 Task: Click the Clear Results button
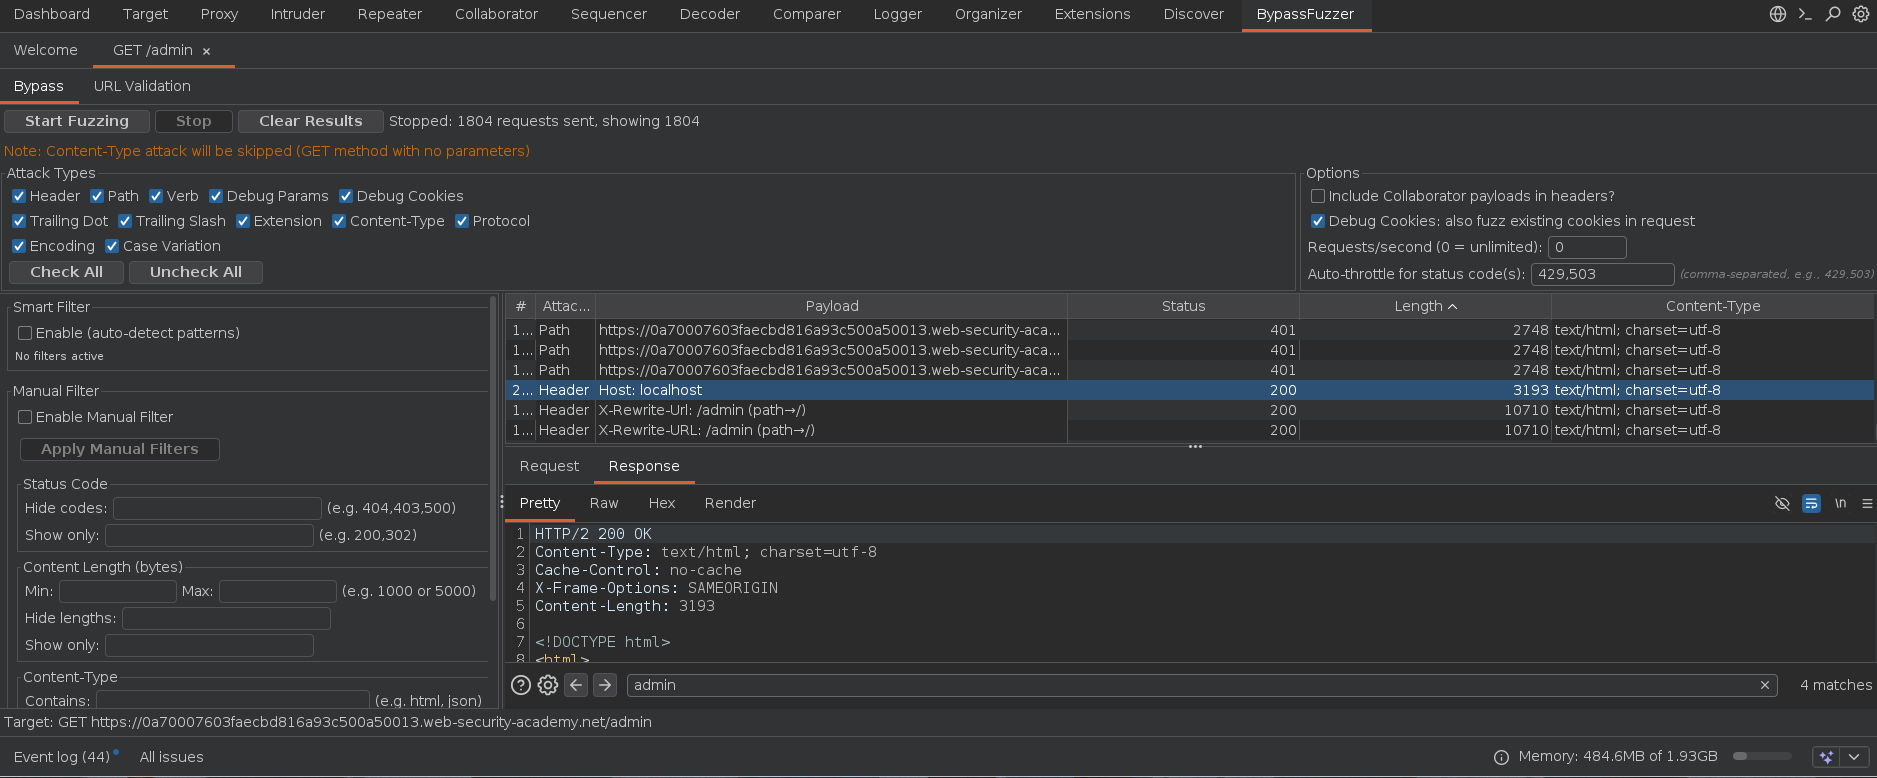310,121
